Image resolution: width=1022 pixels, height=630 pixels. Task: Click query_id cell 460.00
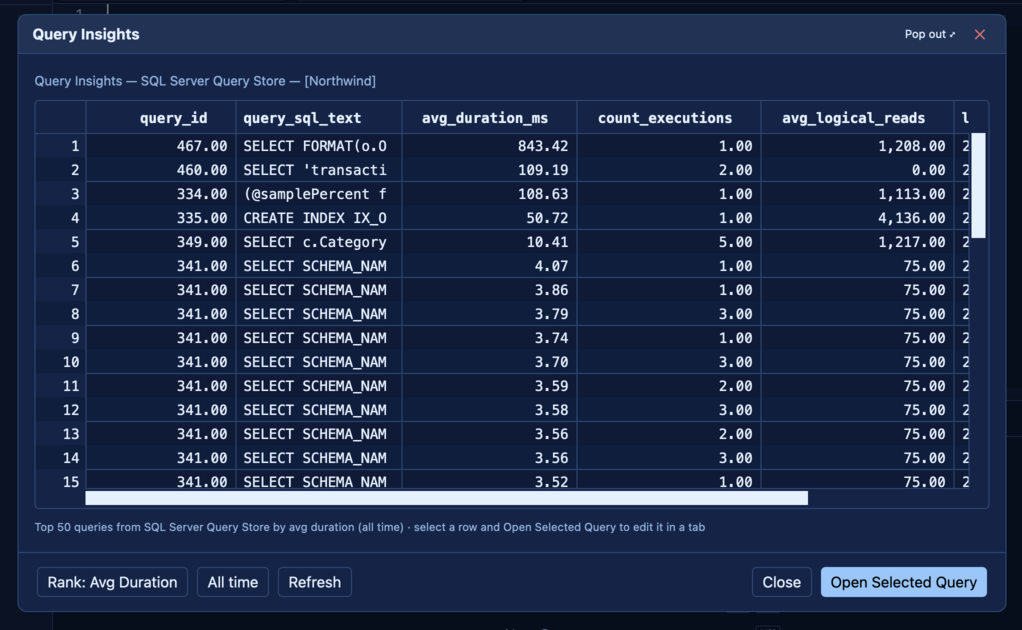(x=161, y=170)
